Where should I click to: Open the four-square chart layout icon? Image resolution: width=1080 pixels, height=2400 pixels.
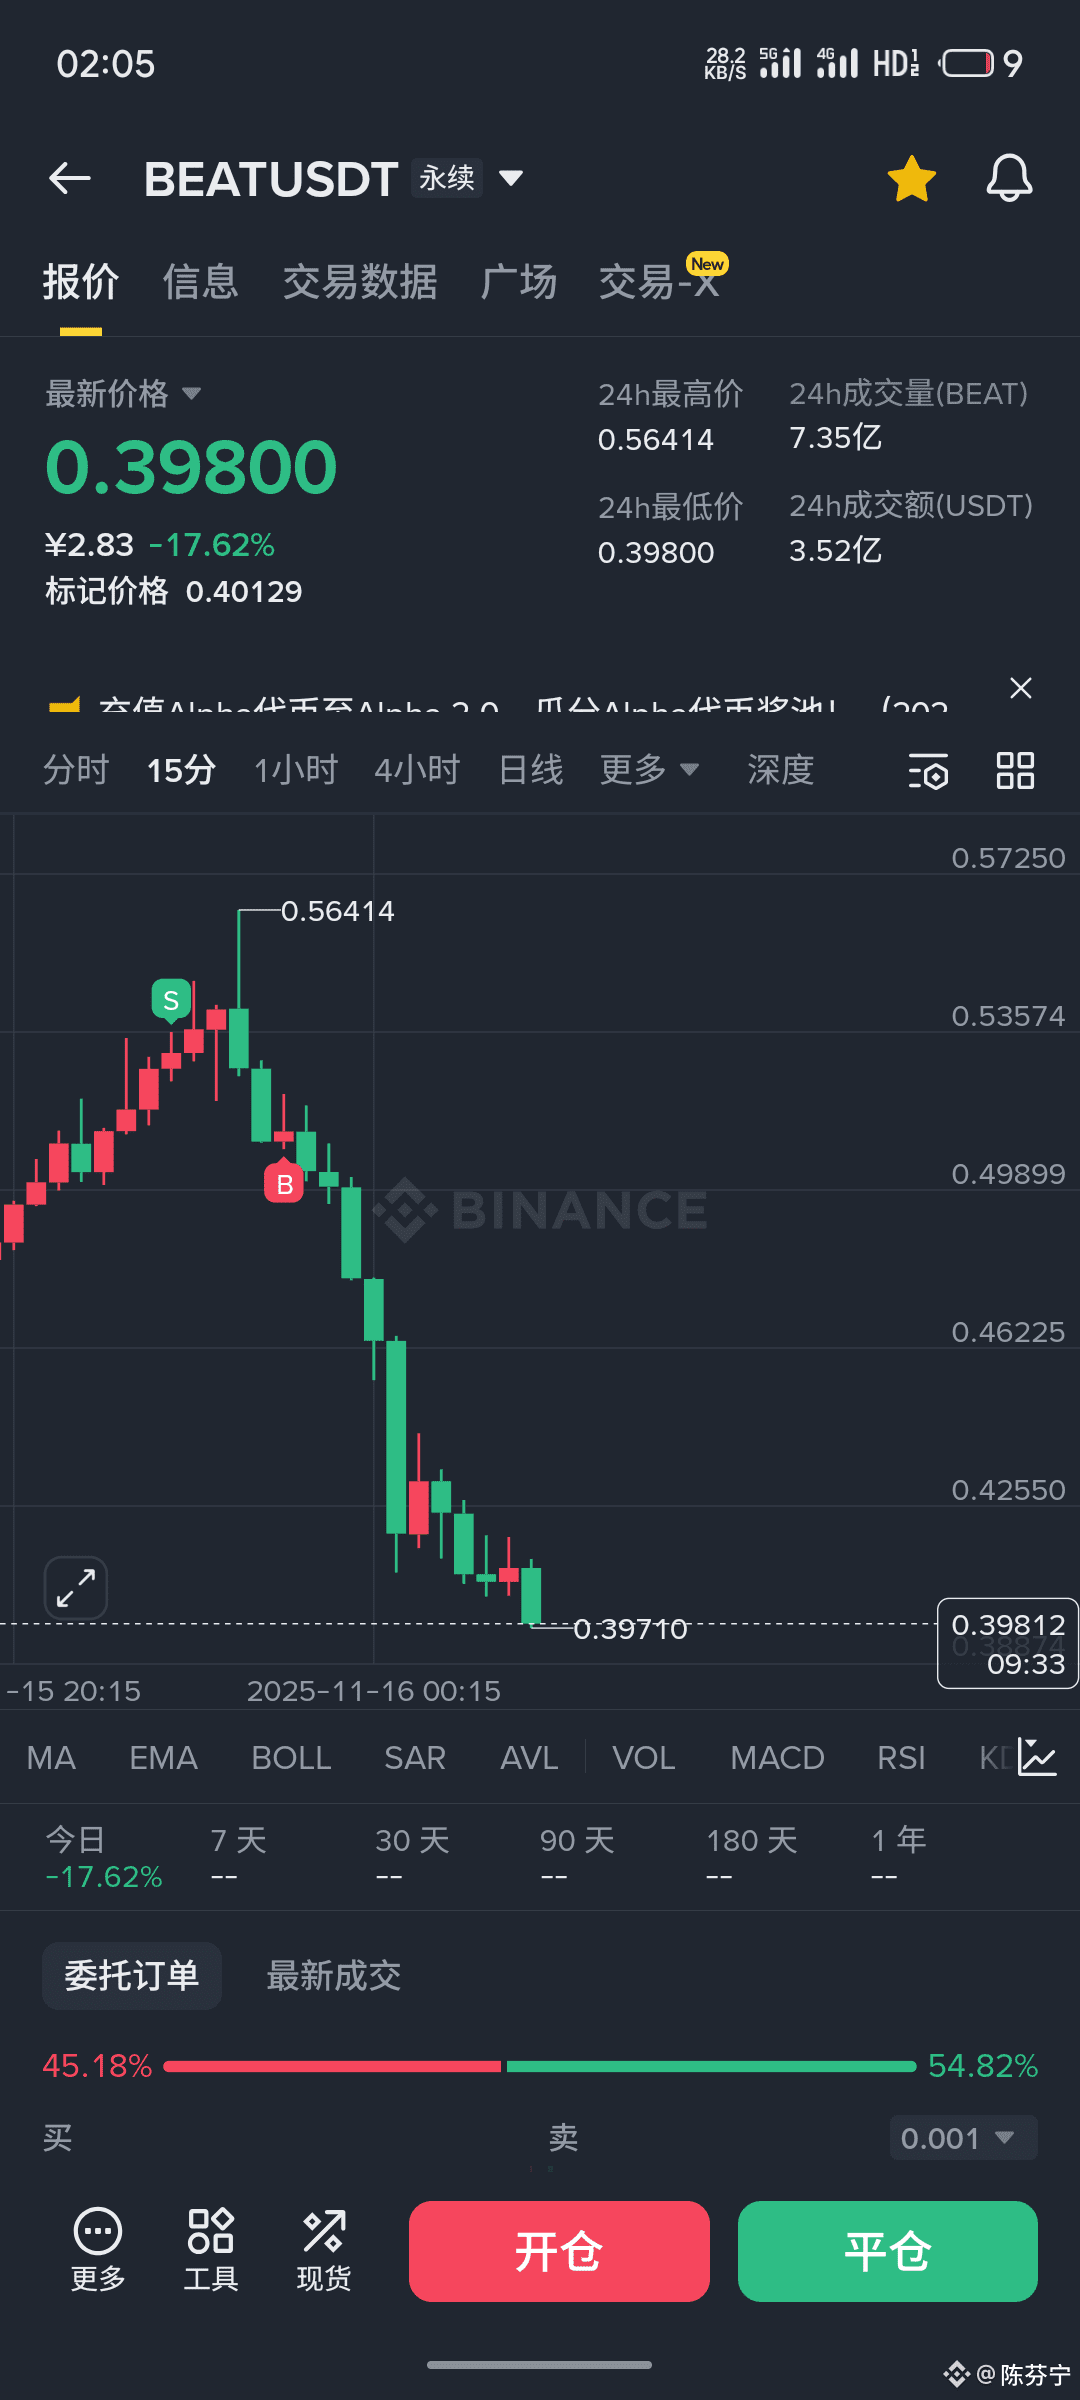[x=1015, y=771]
